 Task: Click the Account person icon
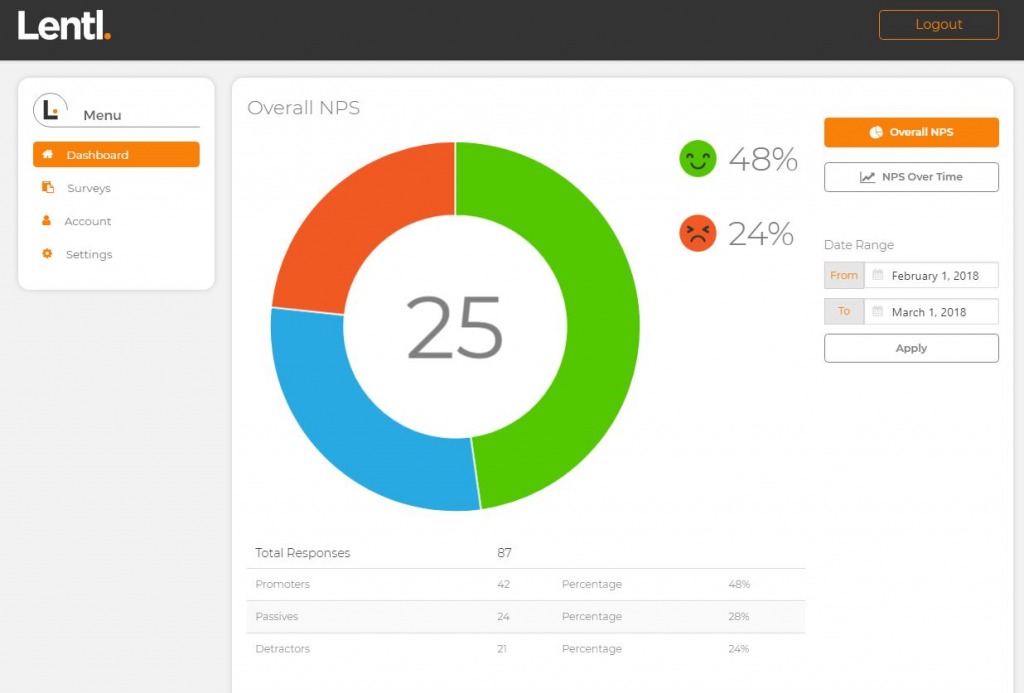pos(46,221)
